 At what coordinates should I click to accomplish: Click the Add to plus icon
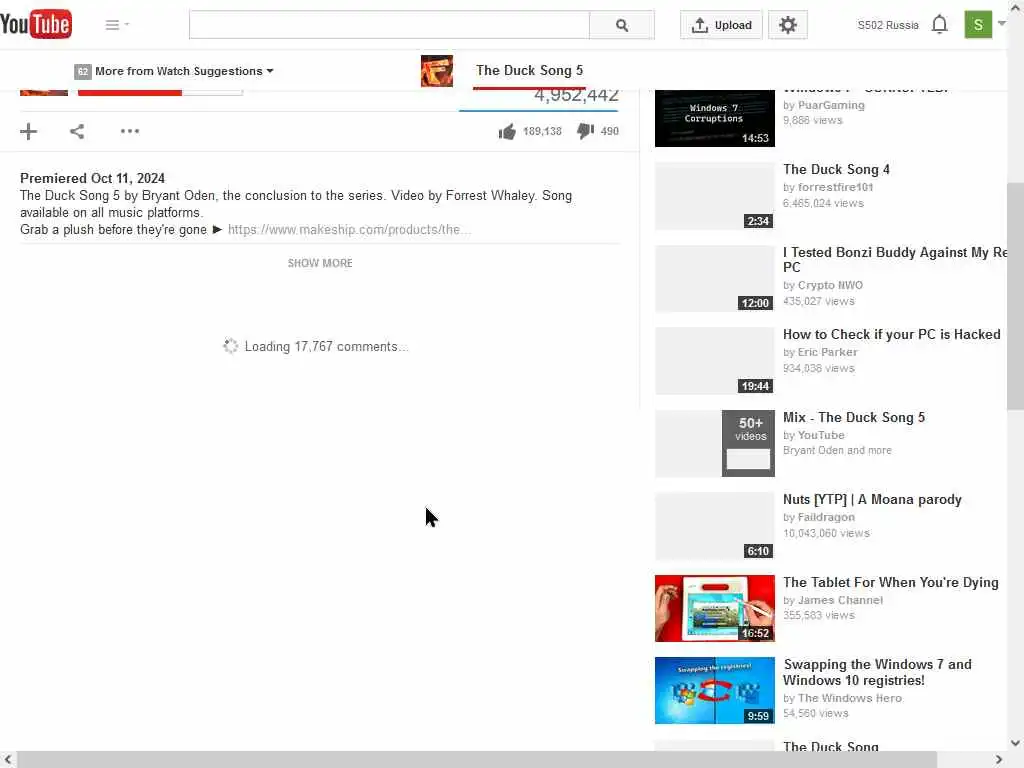[29, 131]
